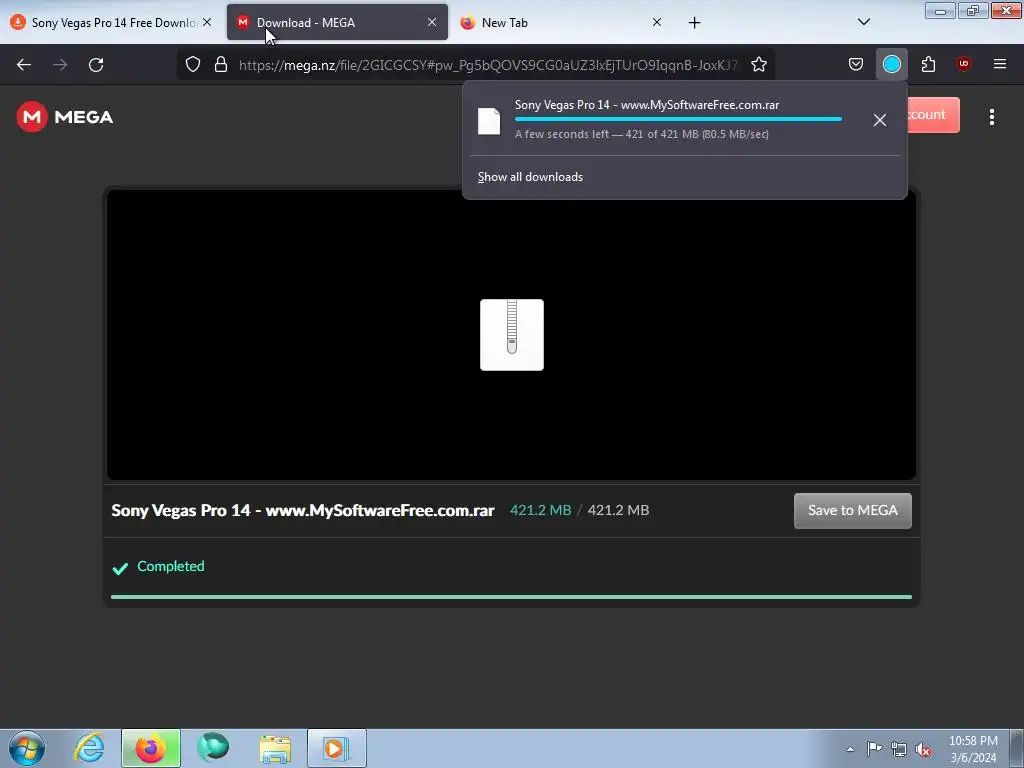The image size is (1024, 768).
Task: Click the green Completed checkmark
Action: (x=120, y=568)
